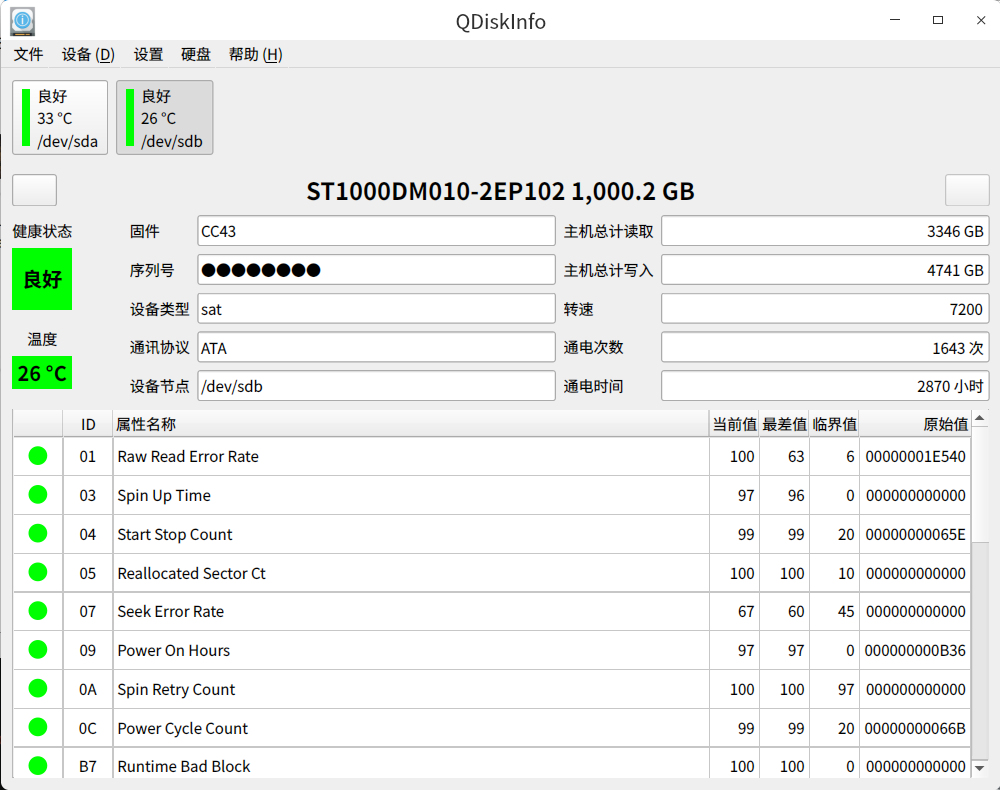Click the previous disk button left of model name
Screen dimensions: 1000x790
(34, 190)
